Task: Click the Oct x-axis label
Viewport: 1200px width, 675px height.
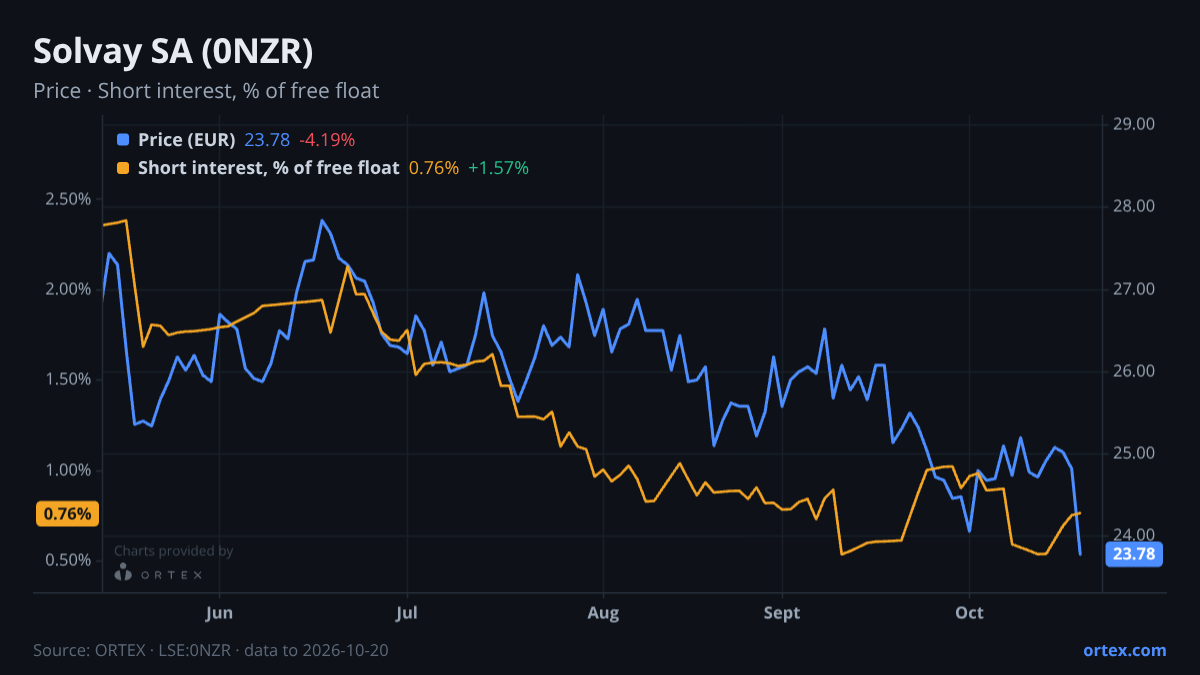Action: (x=970, y=613)
